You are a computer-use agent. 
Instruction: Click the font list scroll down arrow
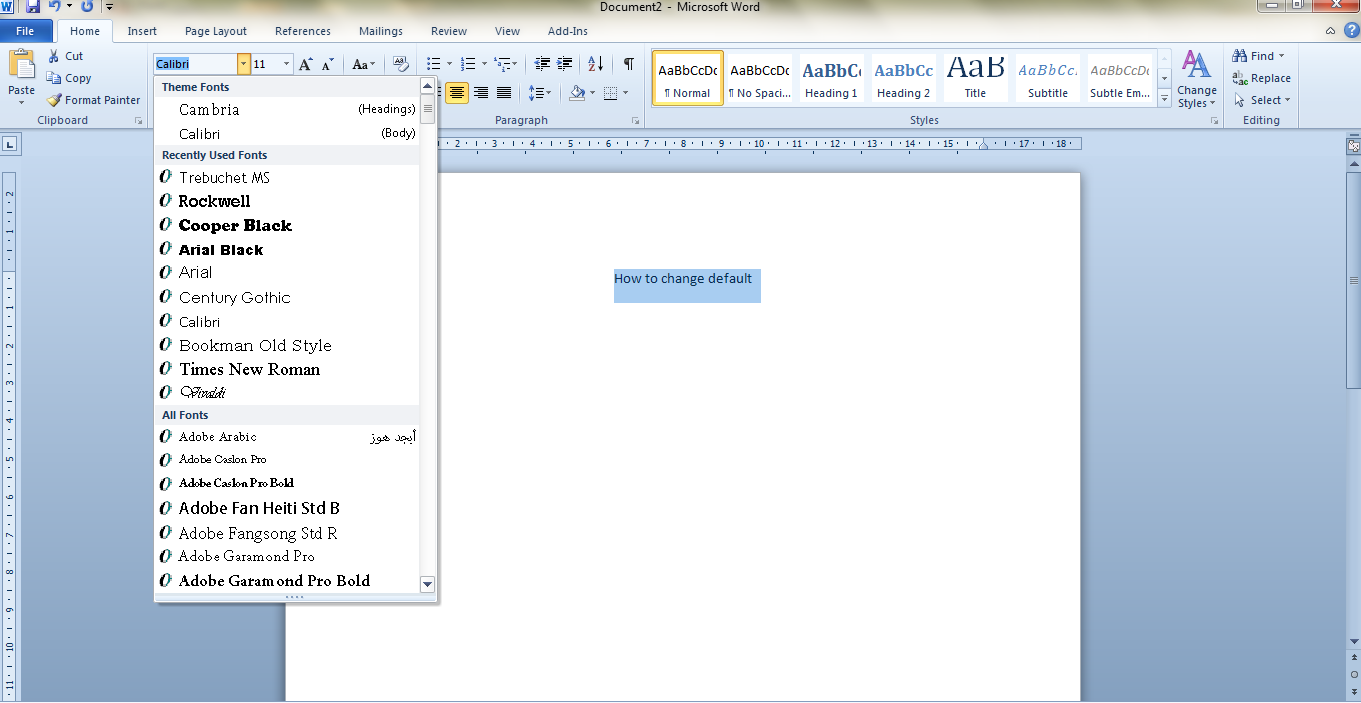pyautogui.click(x=428, y=584)
